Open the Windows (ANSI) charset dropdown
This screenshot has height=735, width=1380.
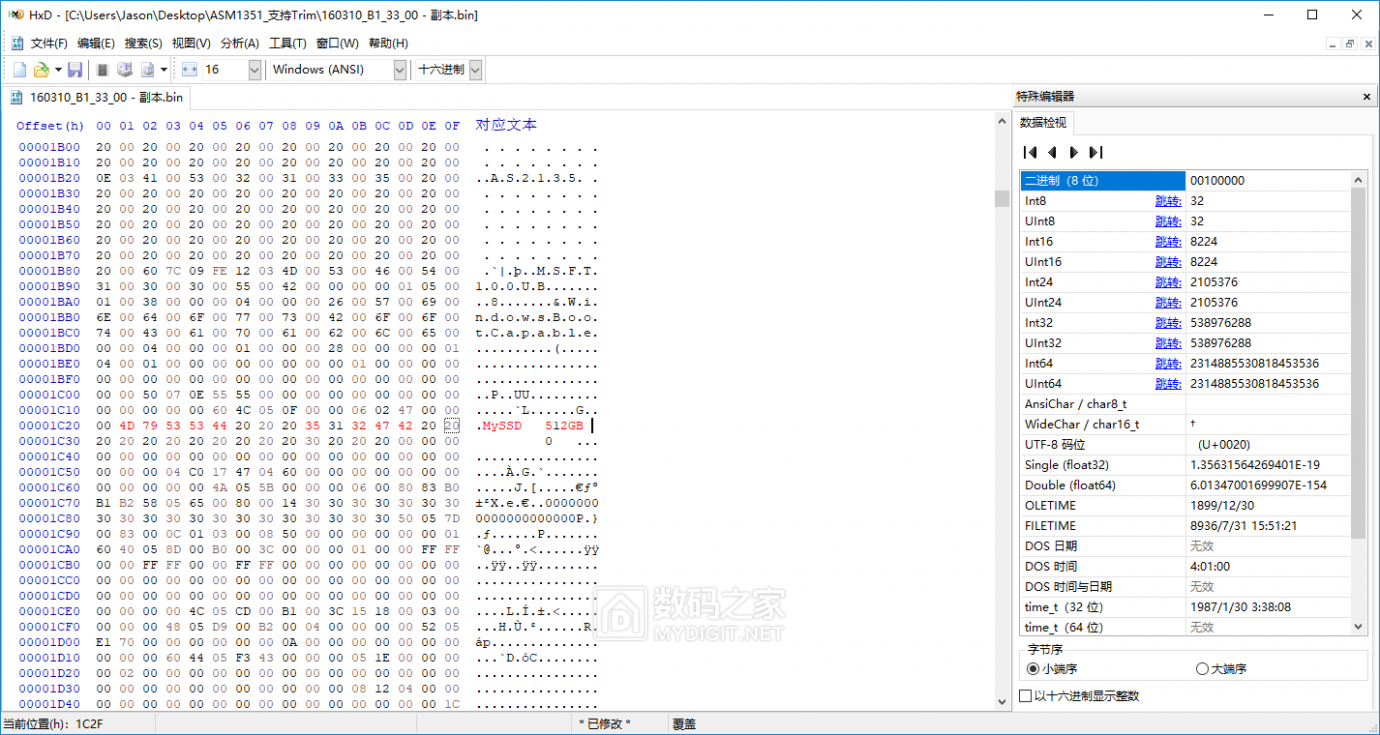400,70
